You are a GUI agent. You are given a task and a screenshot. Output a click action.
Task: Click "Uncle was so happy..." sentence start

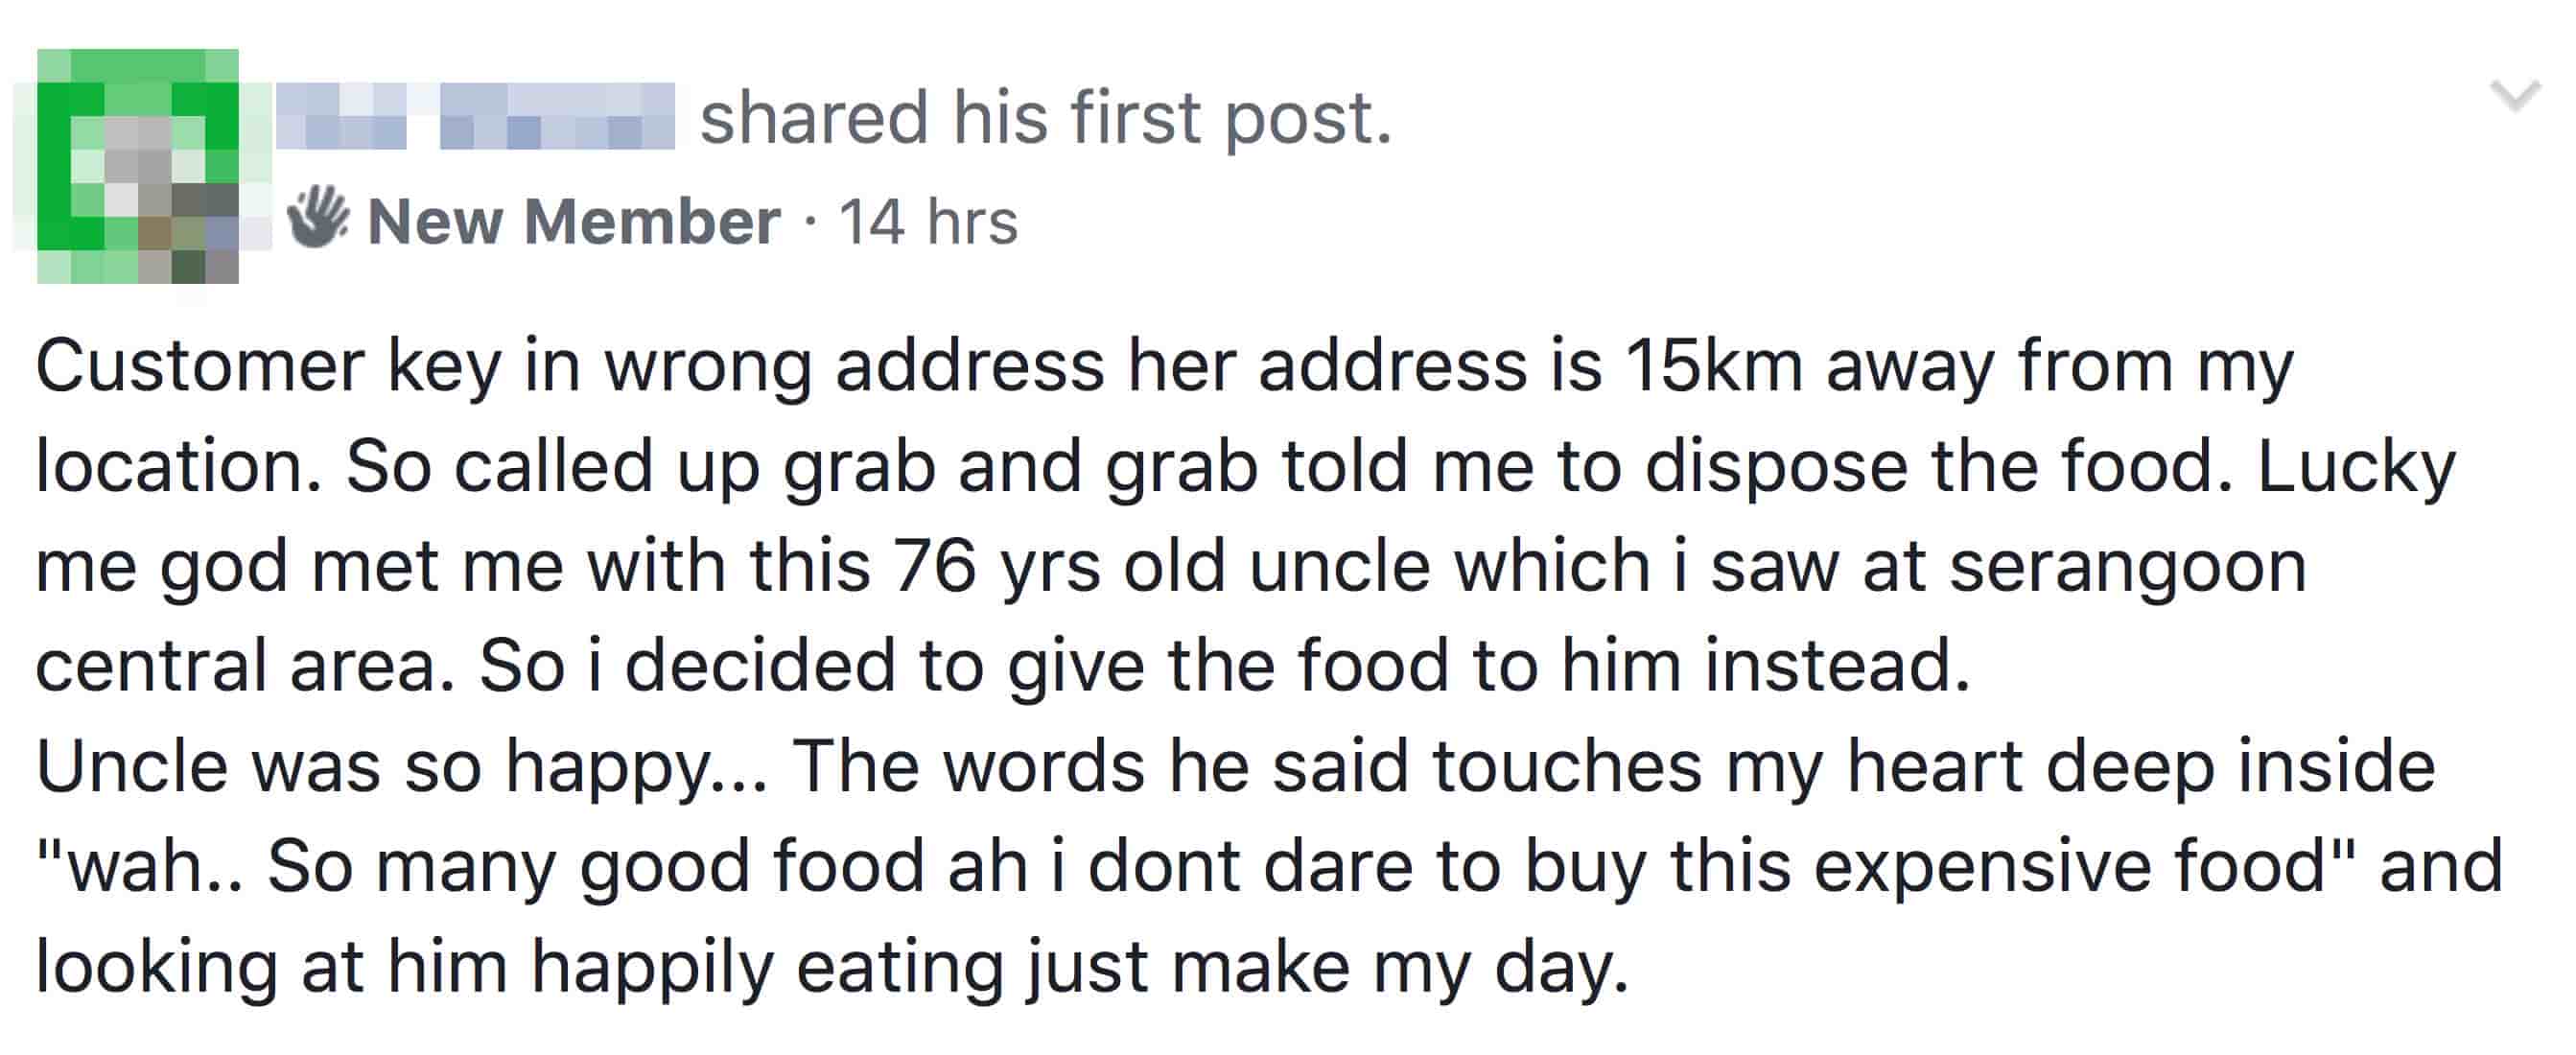pyautogui.click(x=400, y=766)
